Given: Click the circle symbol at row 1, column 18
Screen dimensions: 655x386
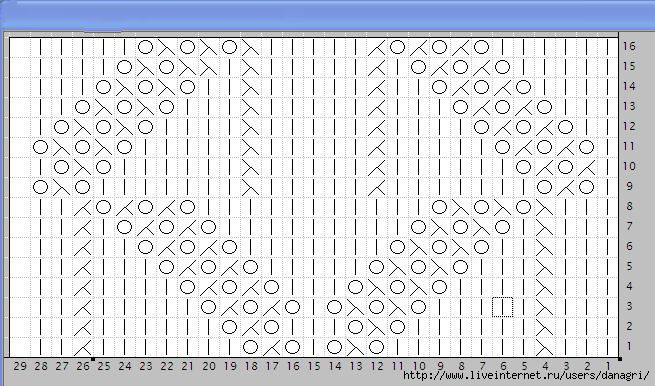Looking at the screenshot, I should tap(250, 347).
